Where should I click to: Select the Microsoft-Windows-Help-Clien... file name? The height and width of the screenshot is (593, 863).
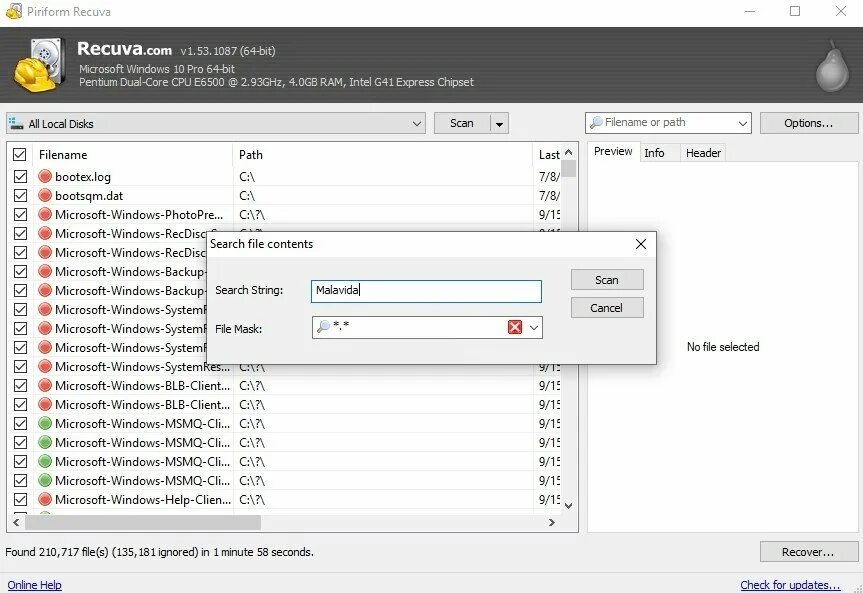pyautogui.click(x=143, y=499)
